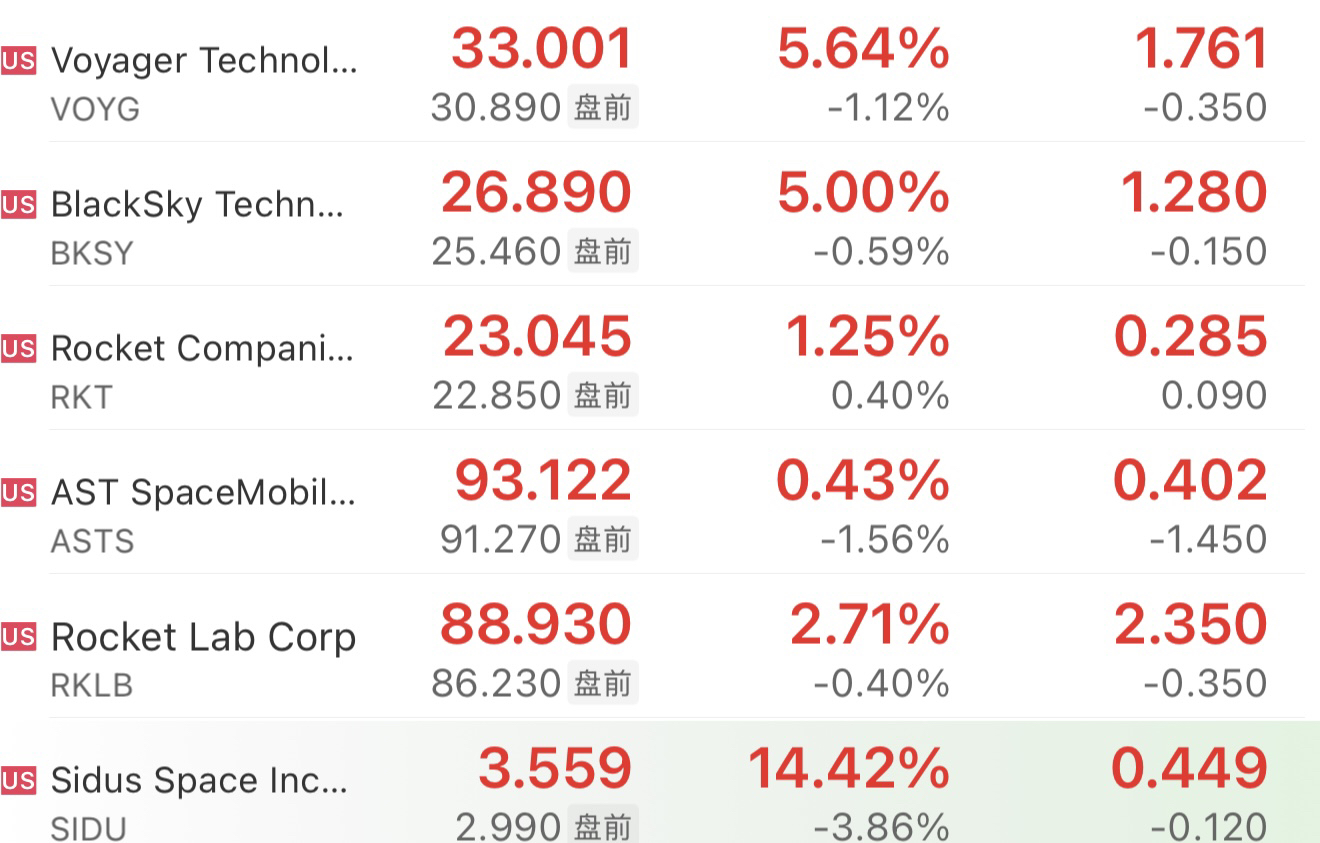Select the Rocket Lab Corp name

pyautogui.click(x=203, y=637)
